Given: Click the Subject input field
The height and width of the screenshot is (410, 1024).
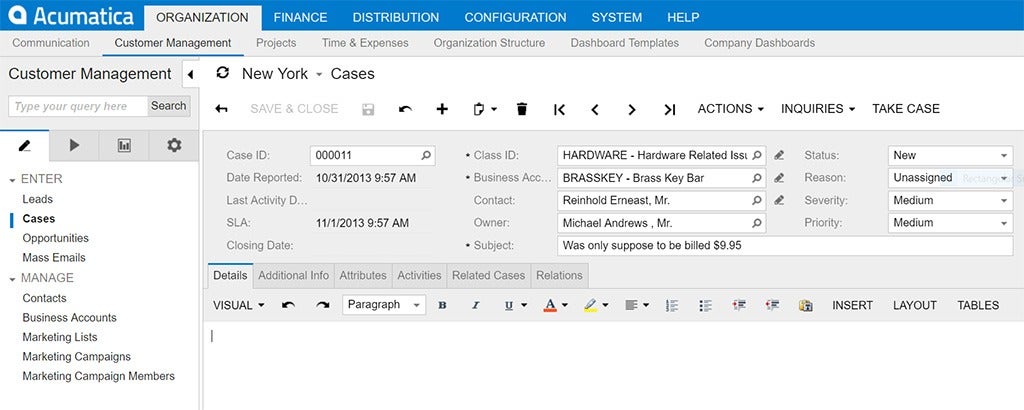Looking at the screenshot, I should tap(785, 246).
